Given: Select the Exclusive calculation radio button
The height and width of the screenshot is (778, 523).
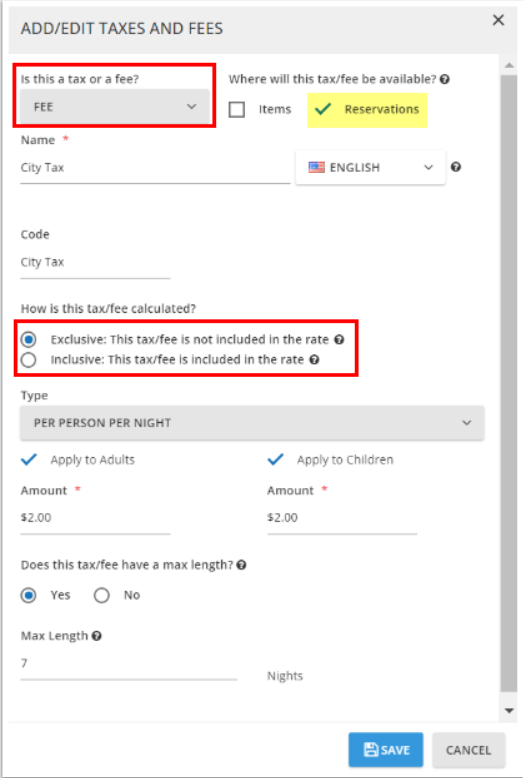Looking at the screenshot, I should point(29,339).
